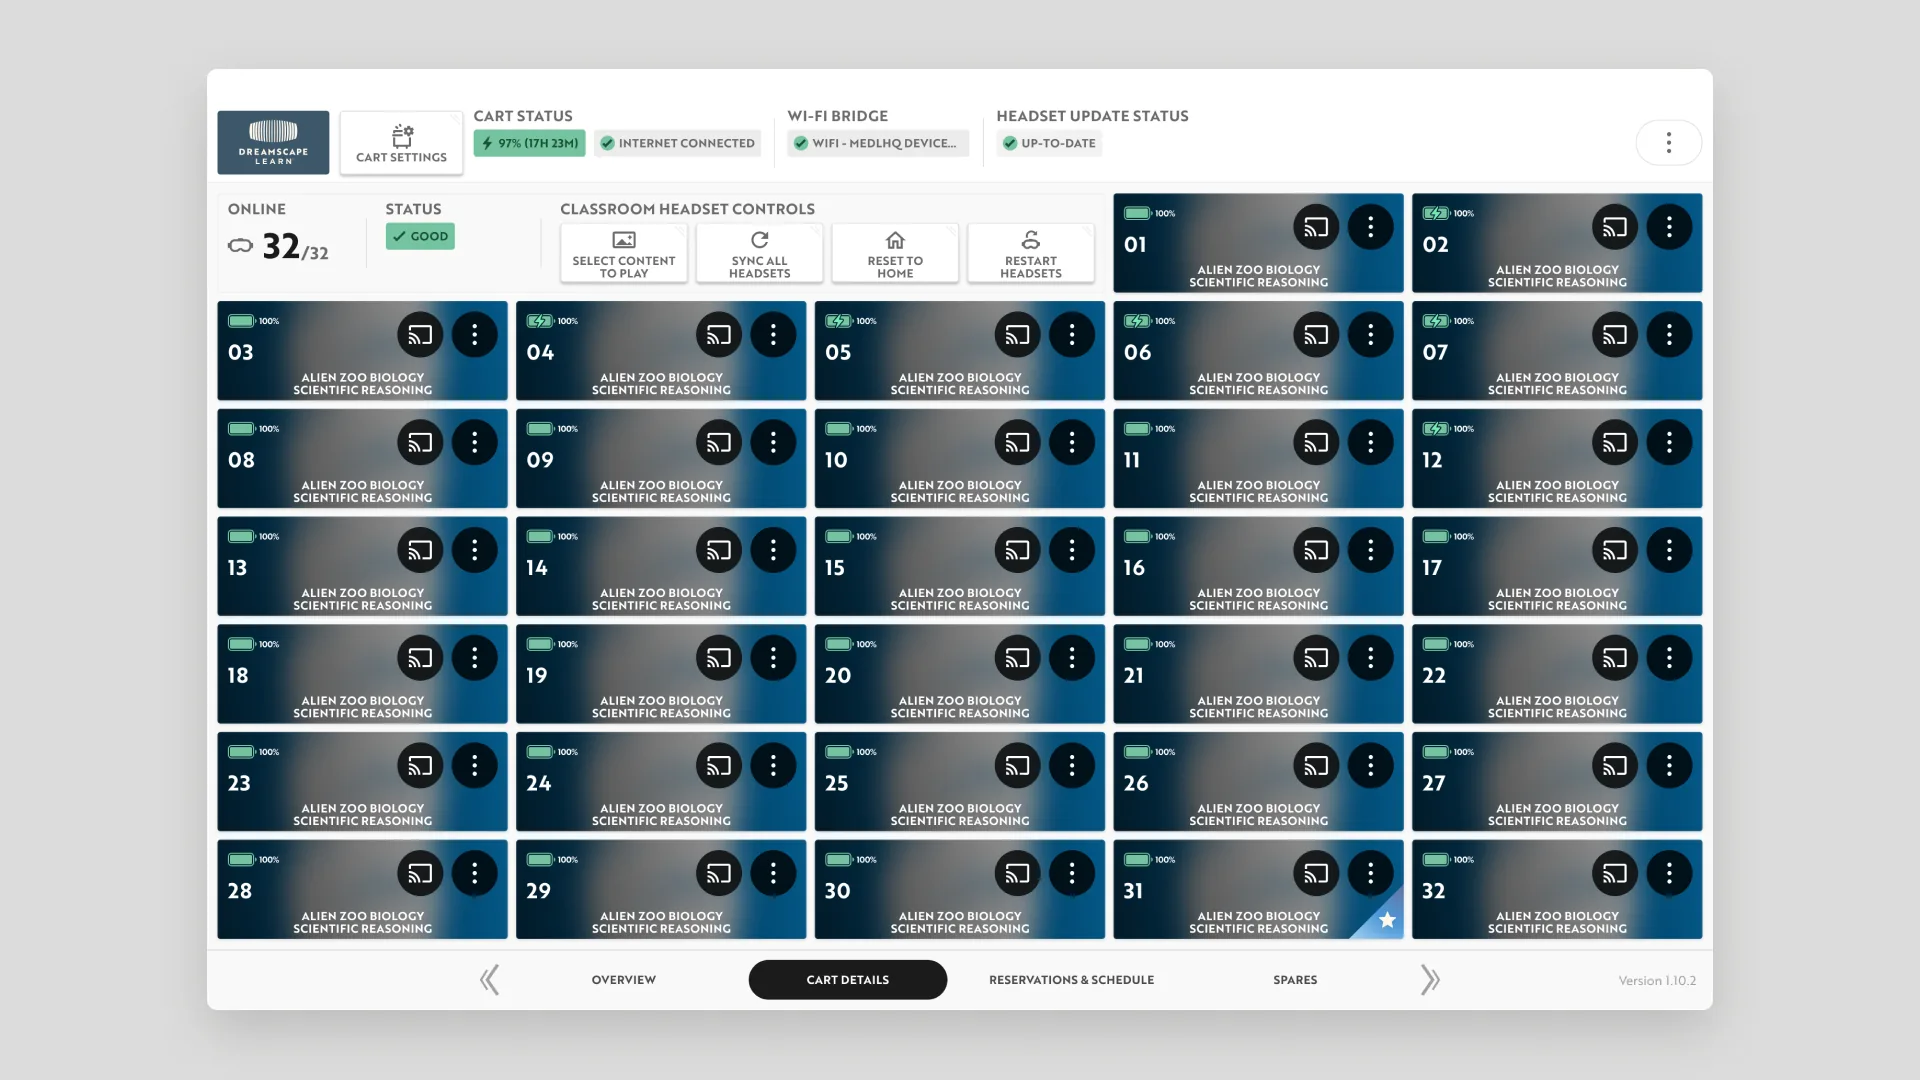
Task: Open Cart Settings
Action: click(401, 143)
